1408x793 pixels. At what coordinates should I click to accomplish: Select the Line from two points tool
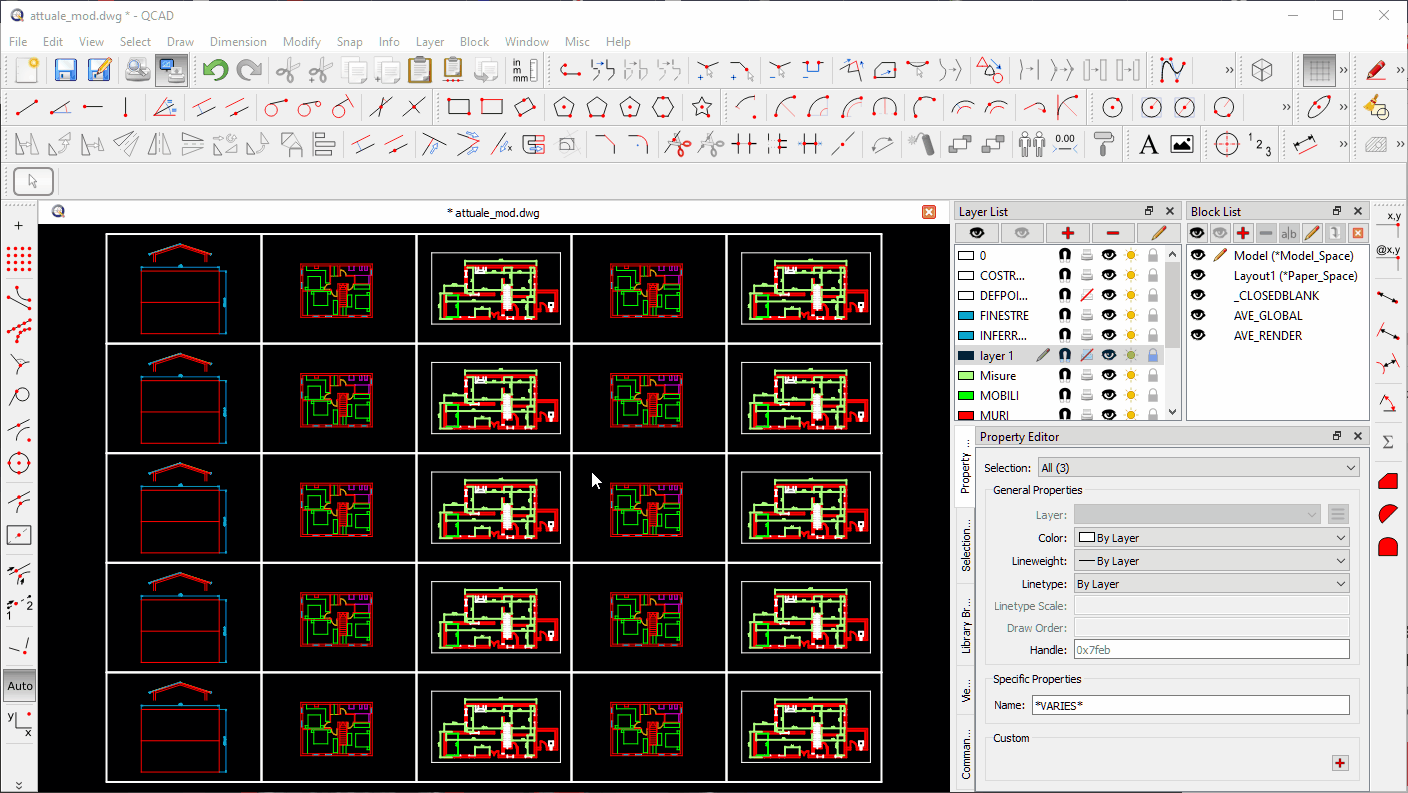click(28, 107)
